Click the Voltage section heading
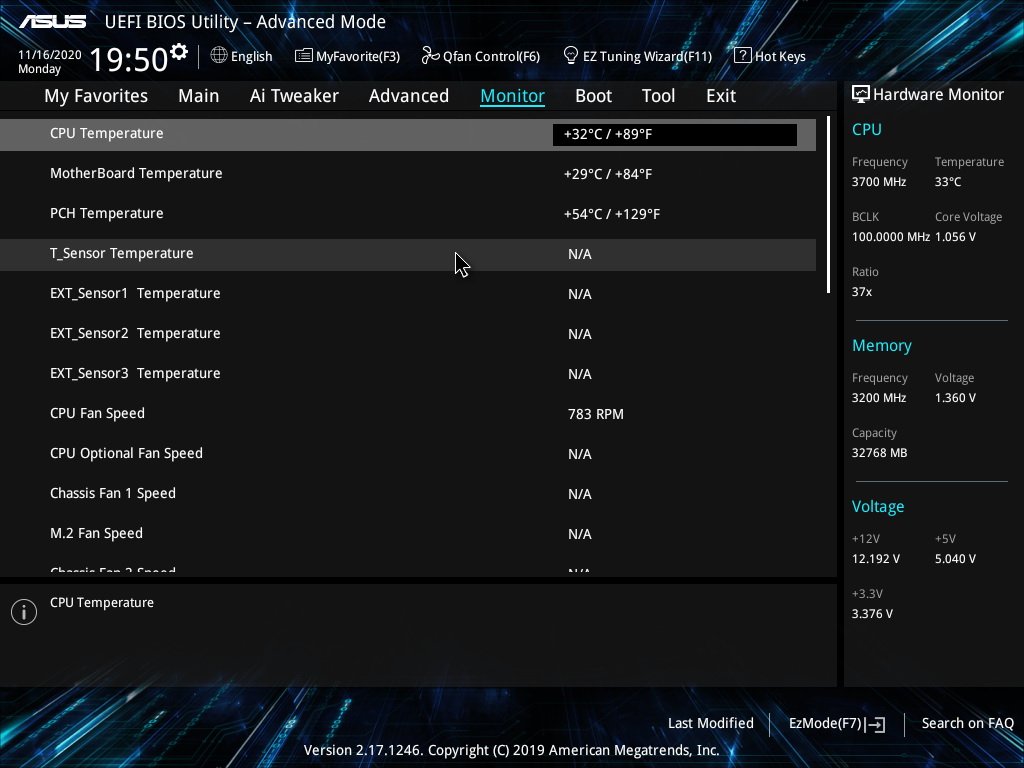The height and width of the screenshot is (768, 1024). (x=878, y=507)
